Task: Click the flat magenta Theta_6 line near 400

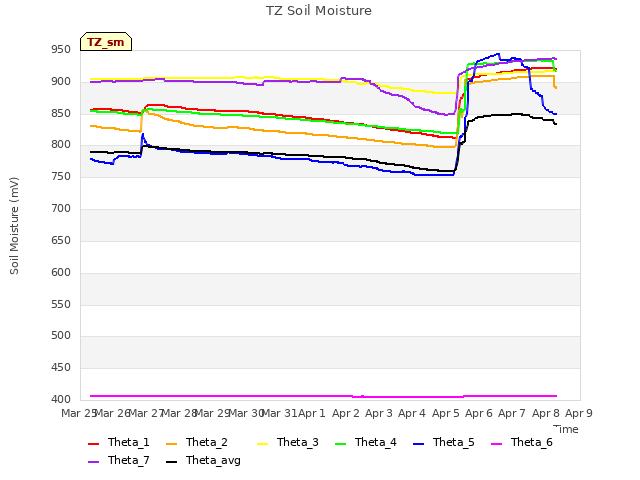Action: [323, 396]
